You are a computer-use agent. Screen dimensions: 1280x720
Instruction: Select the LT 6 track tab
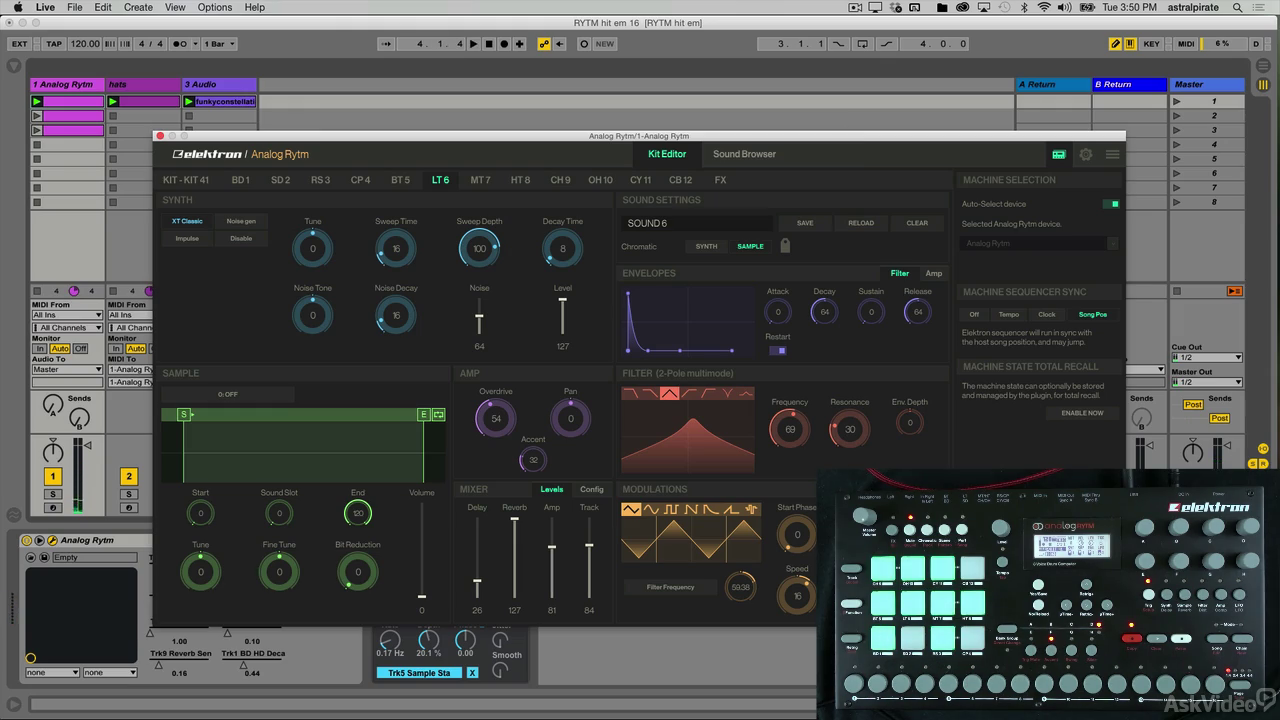click(440, 180)
